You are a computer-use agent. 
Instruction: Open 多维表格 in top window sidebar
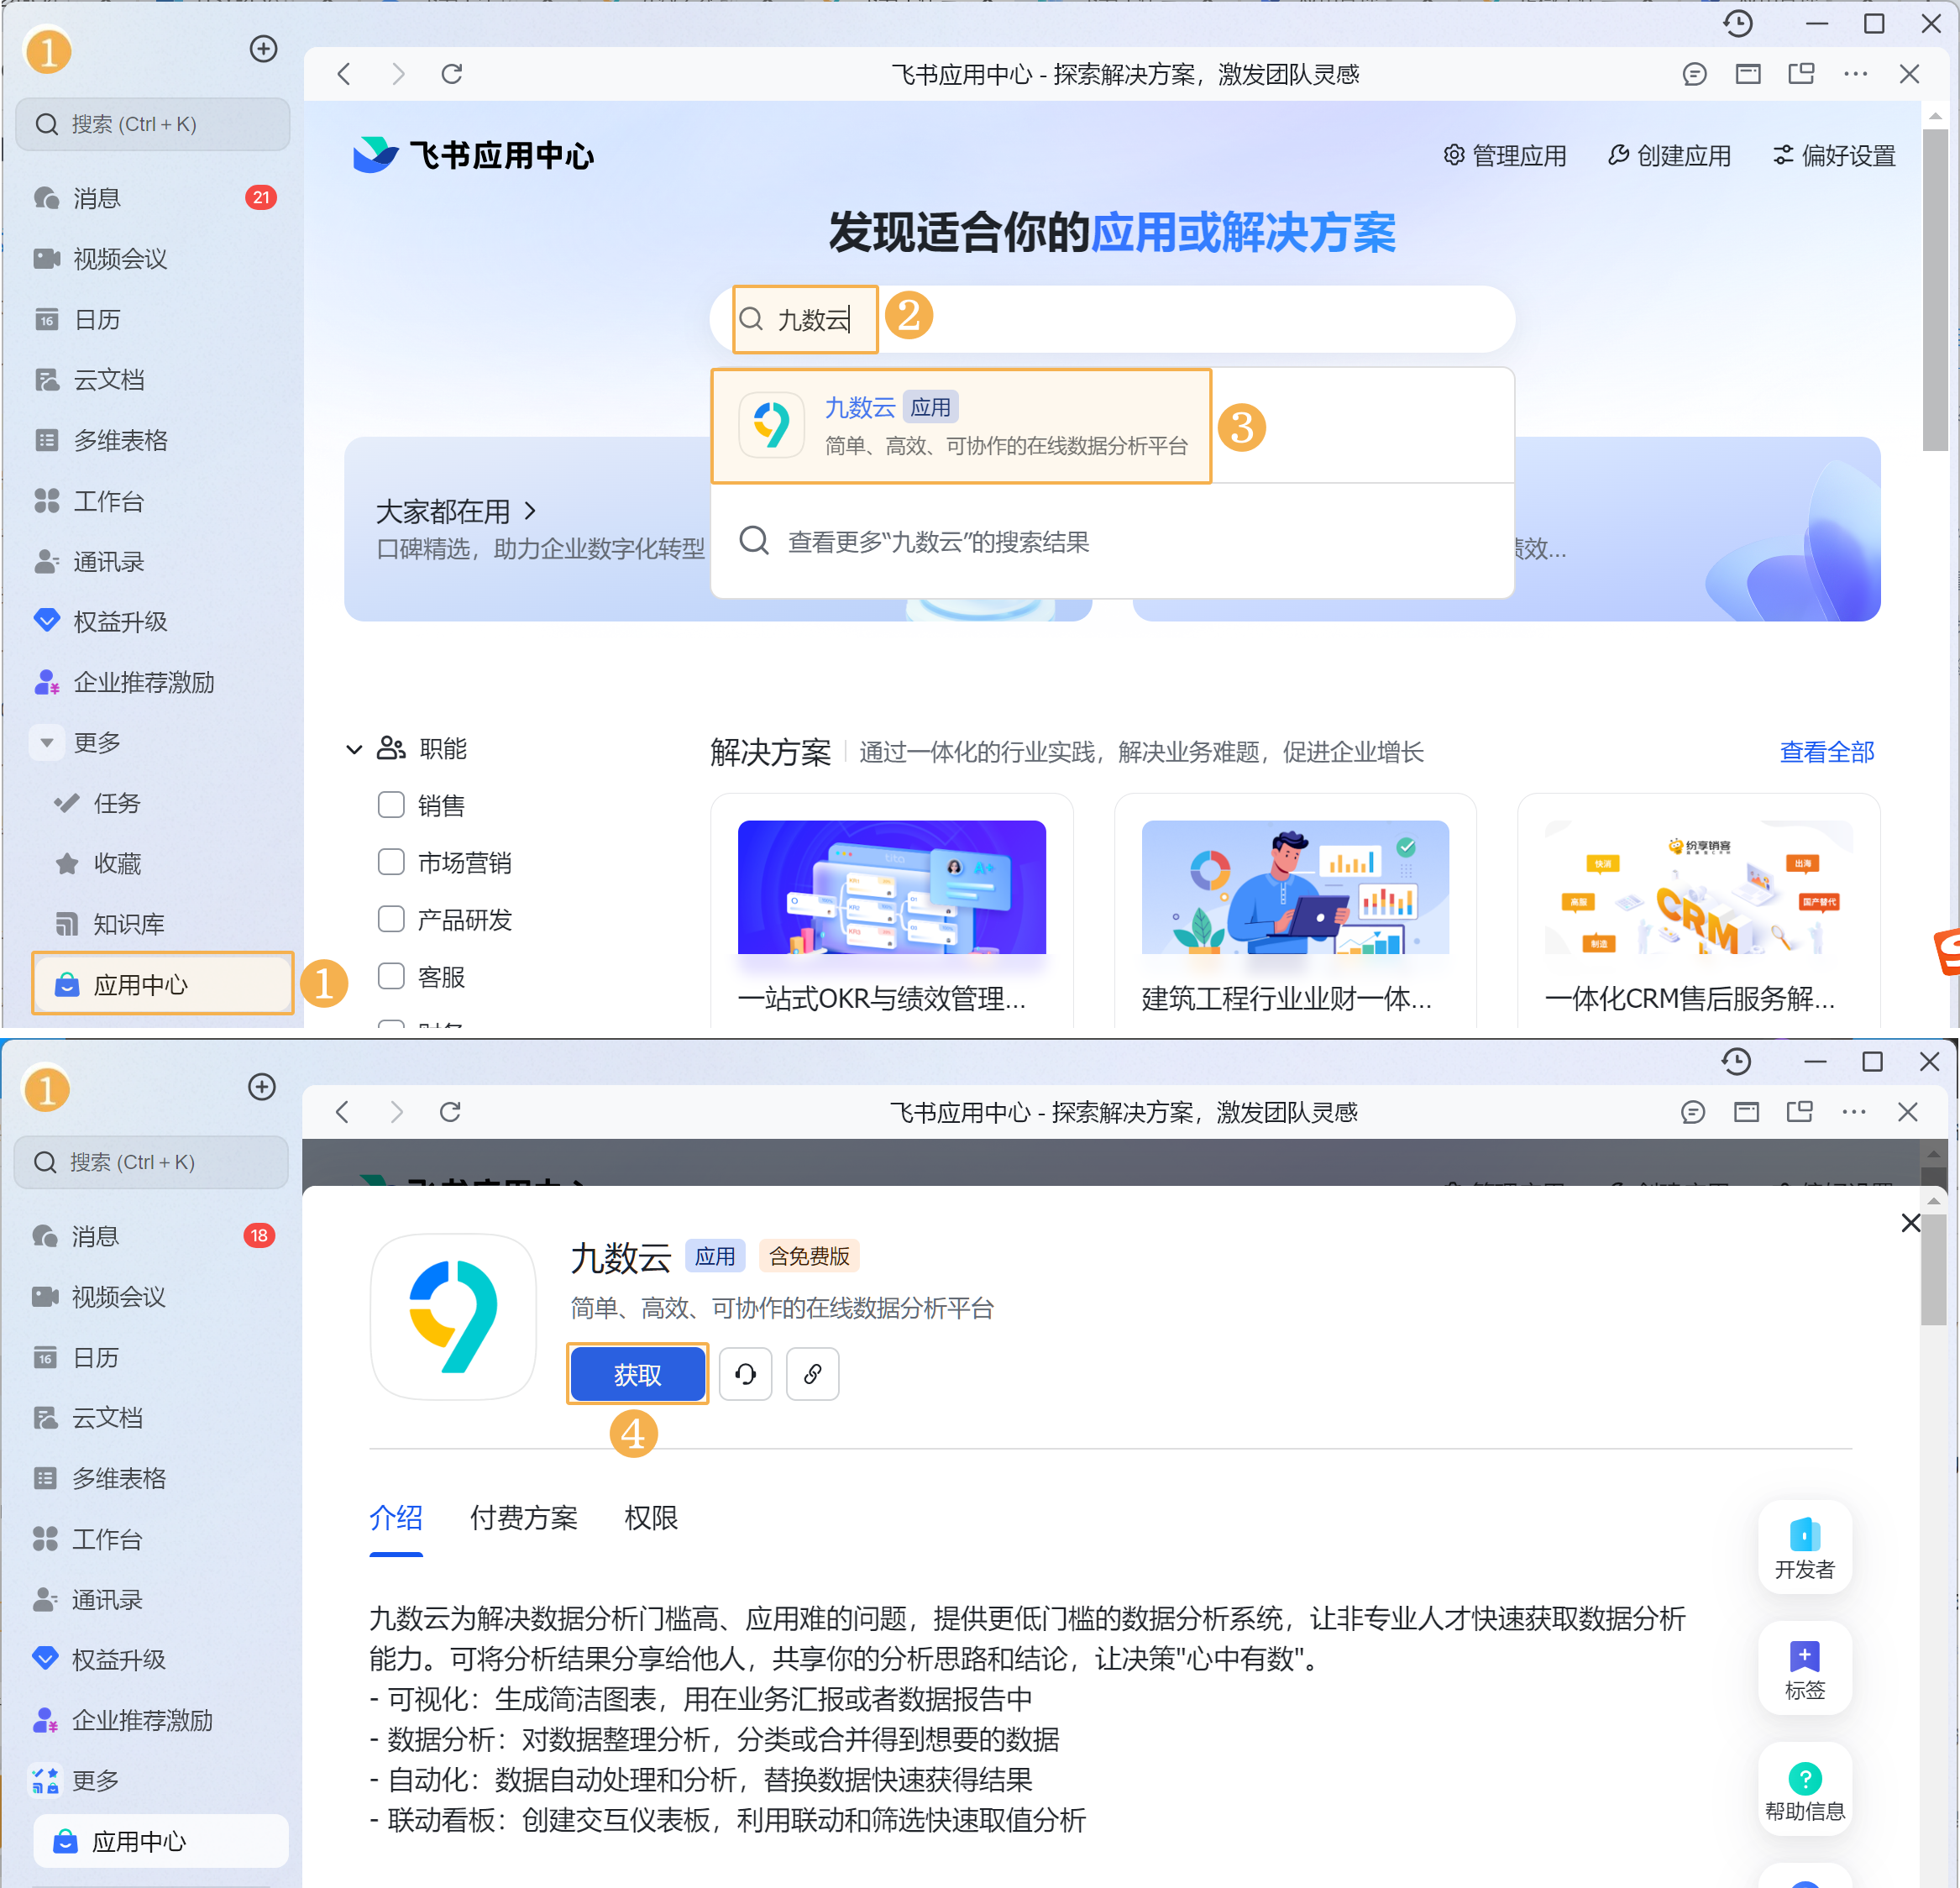[154, 441]
